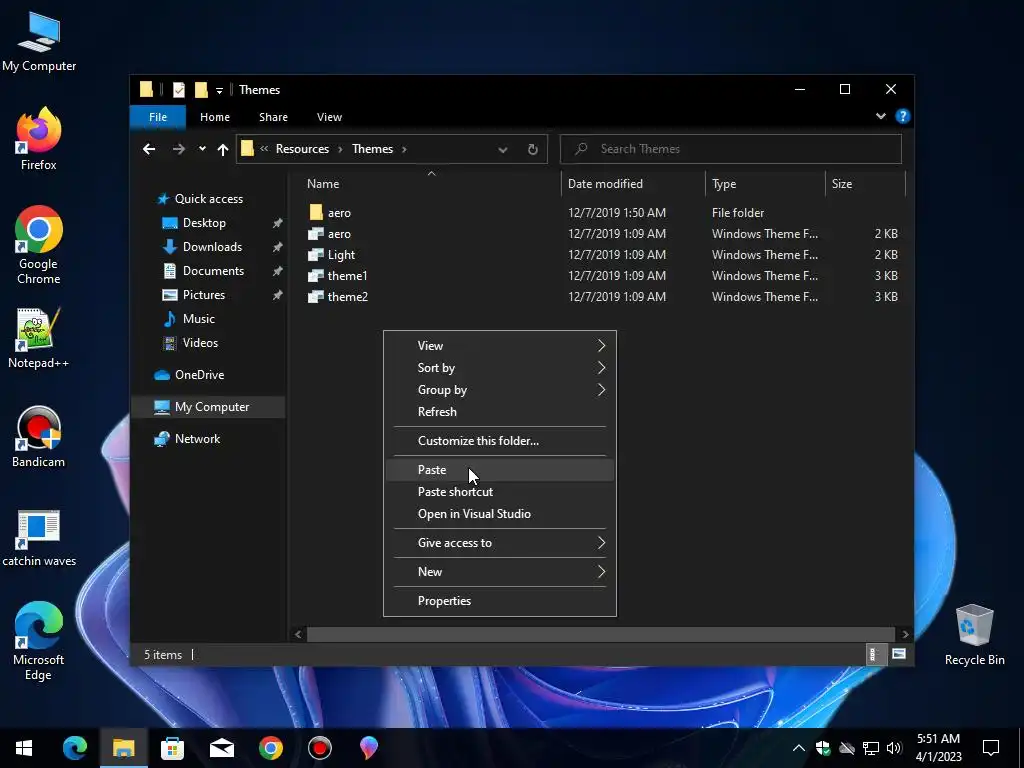
Task: Open the Share ribbon tab
Action: click(273, 117)
